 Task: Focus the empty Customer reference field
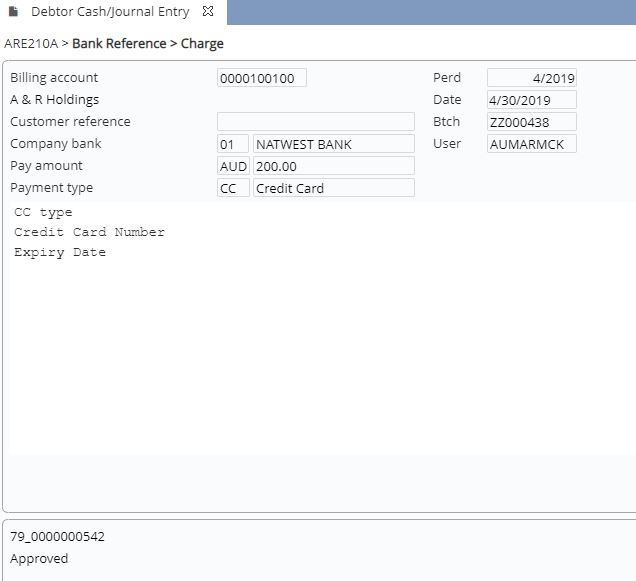tap(315, 122)
